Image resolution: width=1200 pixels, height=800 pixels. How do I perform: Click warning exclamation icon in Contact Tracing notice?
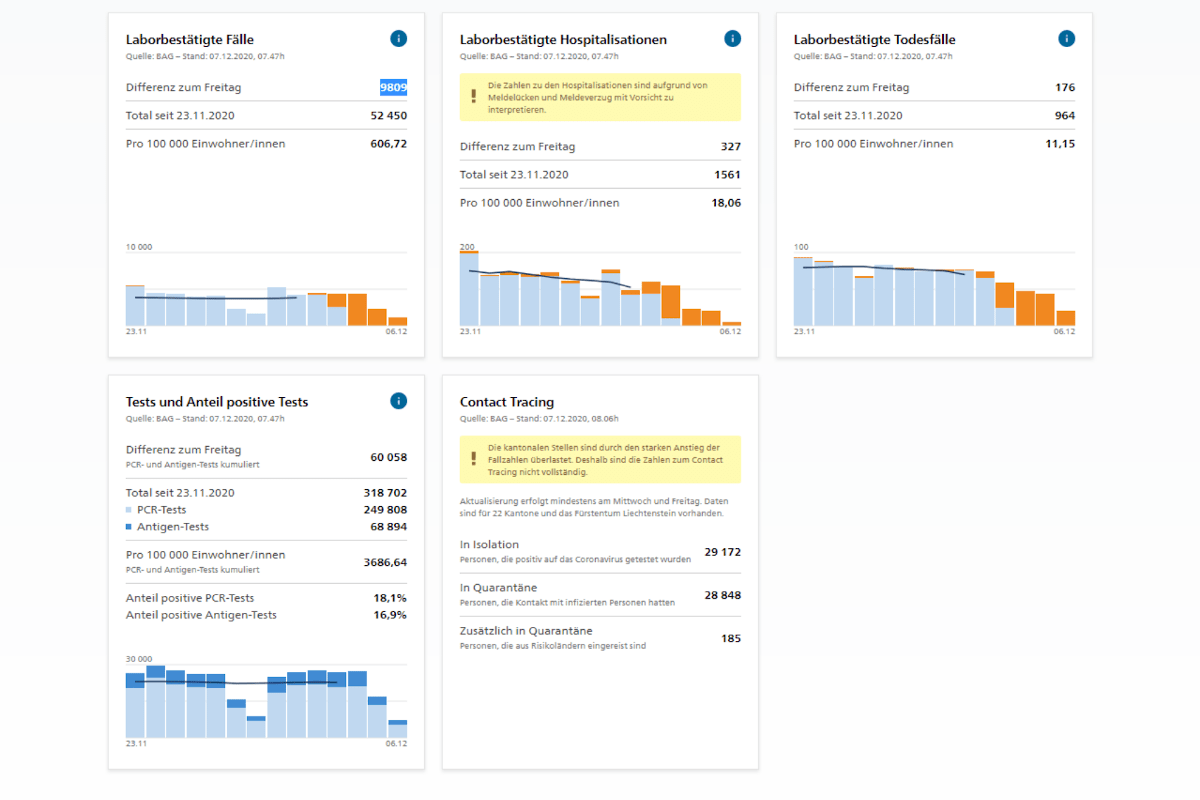[474, 459]
